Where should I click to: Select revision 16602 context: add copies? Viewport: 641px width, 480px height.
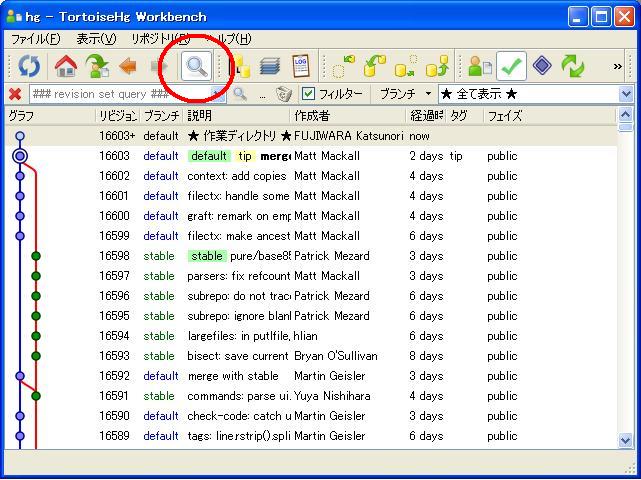tap(311, 176)
